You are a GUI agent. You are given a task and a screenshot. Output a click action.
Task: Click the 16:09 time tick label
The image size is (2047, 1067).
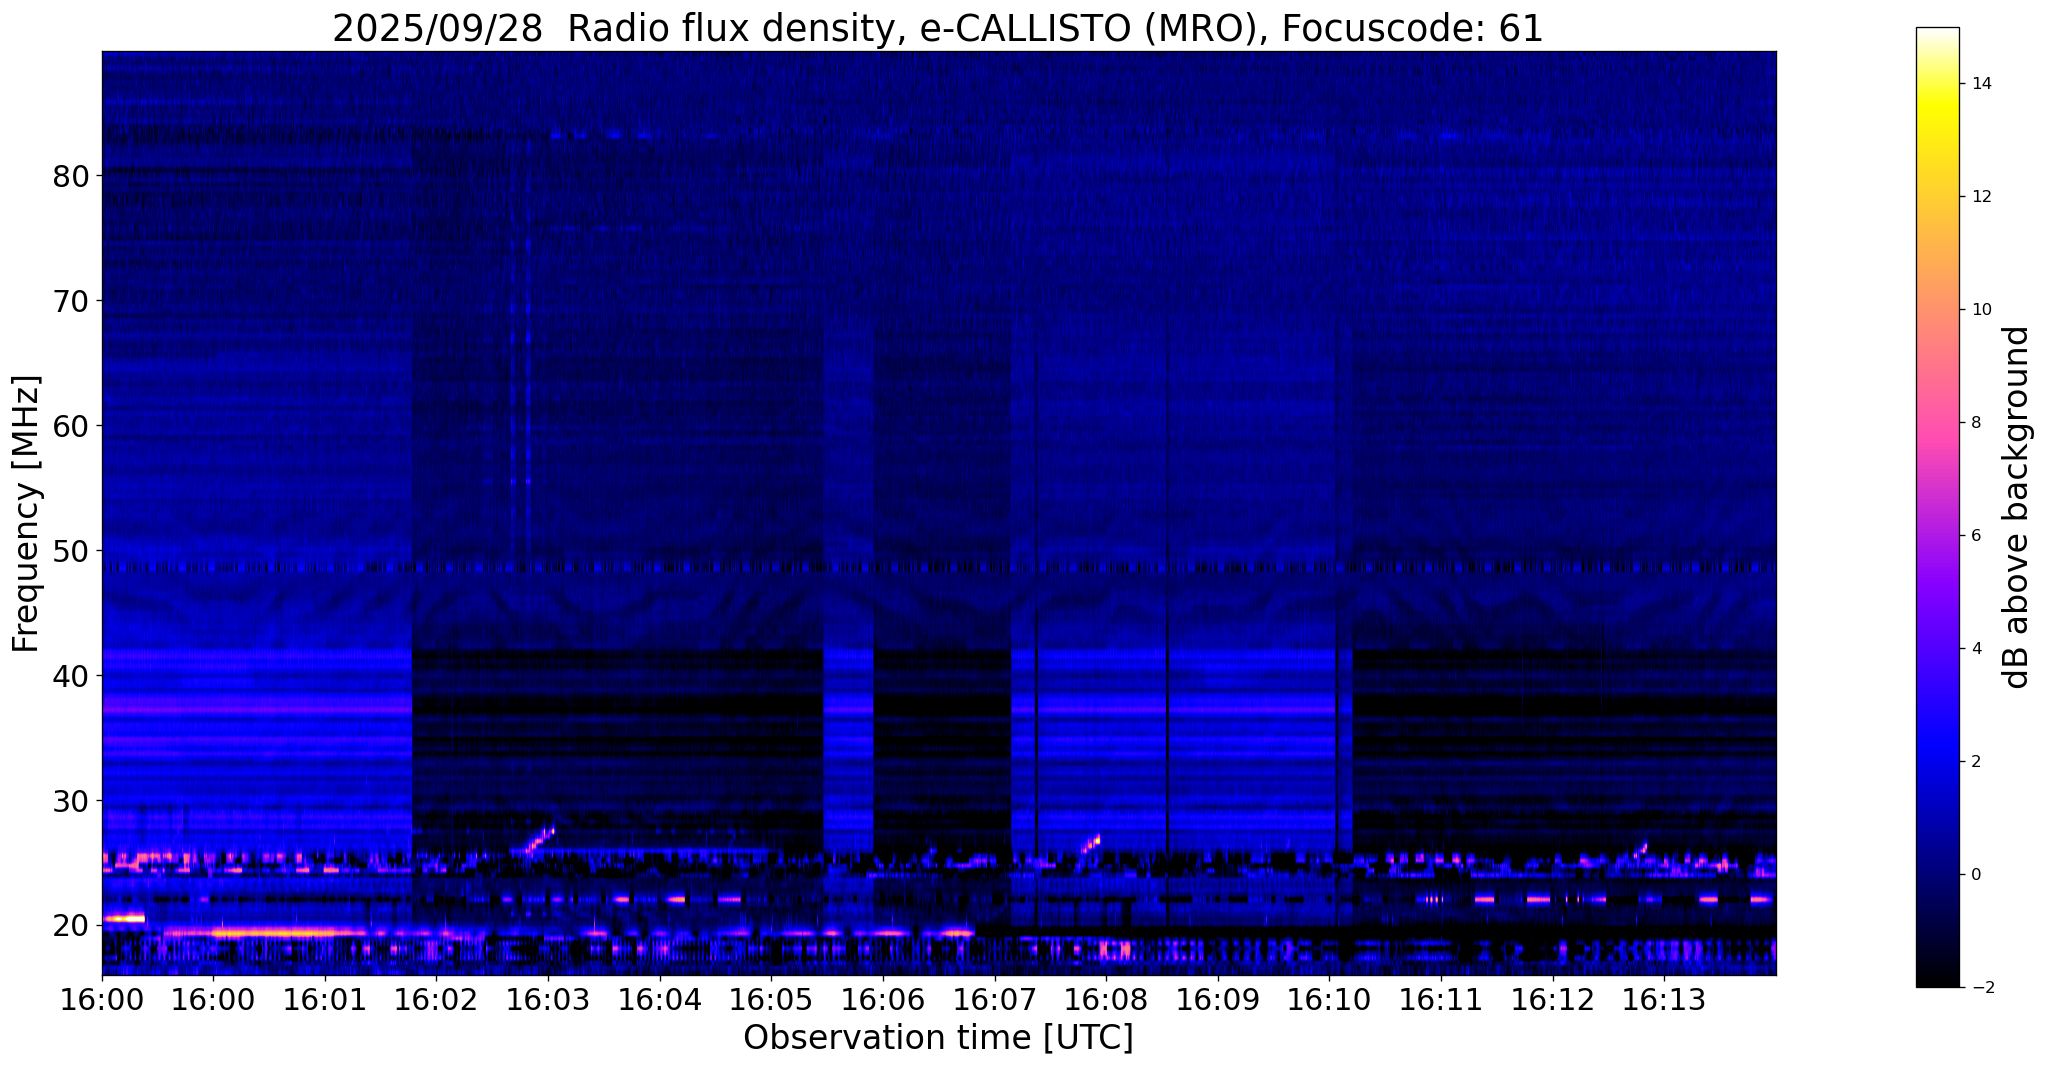tap(1218, 999)
